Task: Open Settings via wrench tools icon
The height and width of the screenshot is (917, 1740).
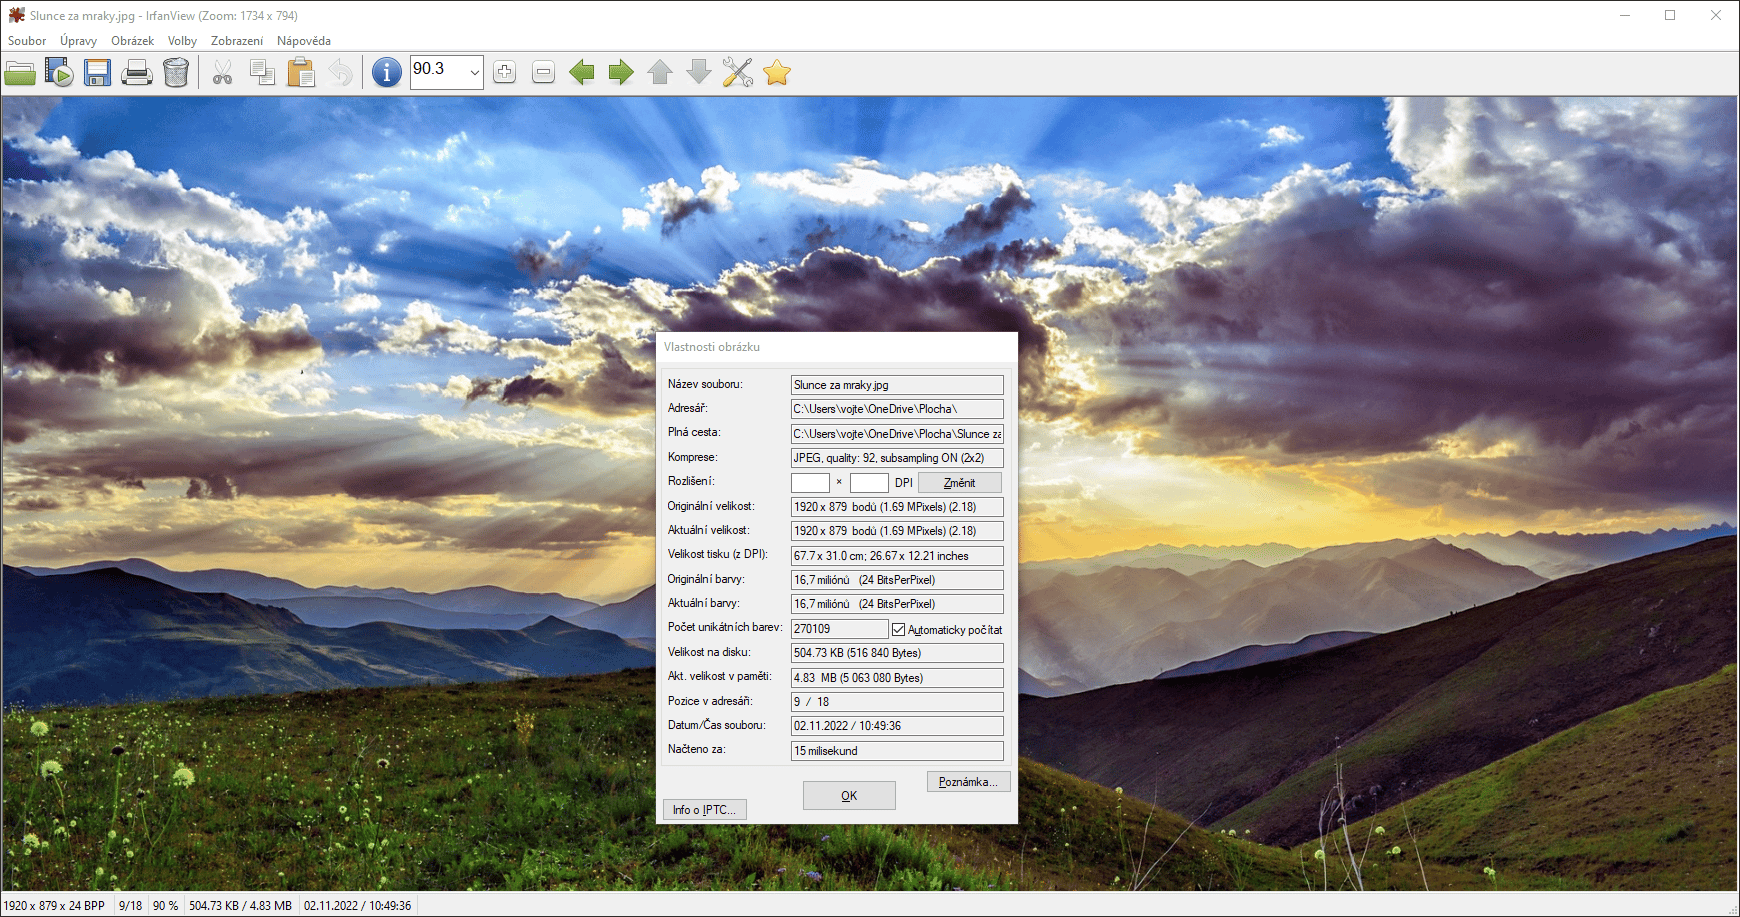Action: 738,72
